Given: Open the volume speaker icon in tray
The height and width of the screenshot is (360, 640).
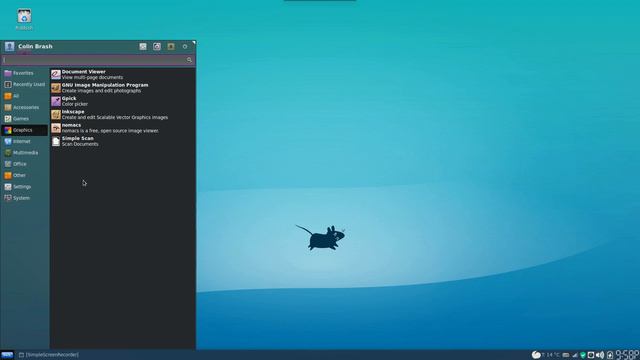Looking at the screenshot, I should pos(600,355).
